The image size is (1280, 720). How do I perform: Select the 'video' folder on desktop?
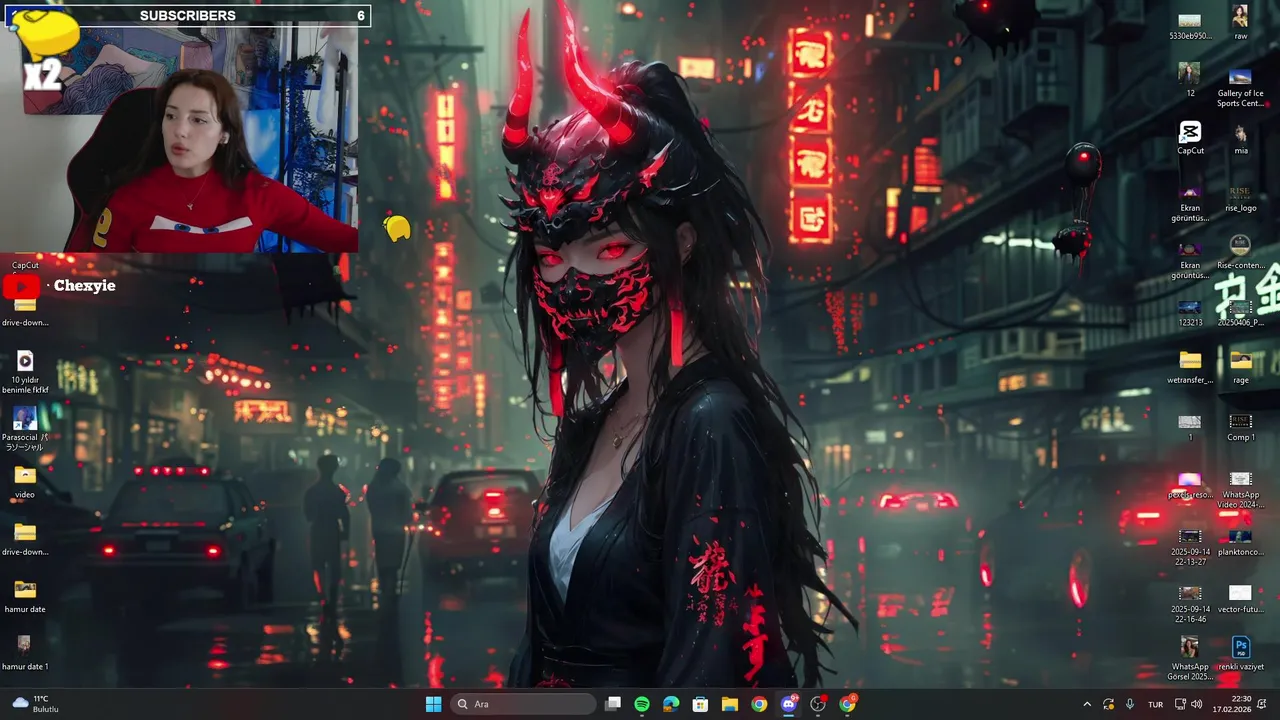coord(25,481)
